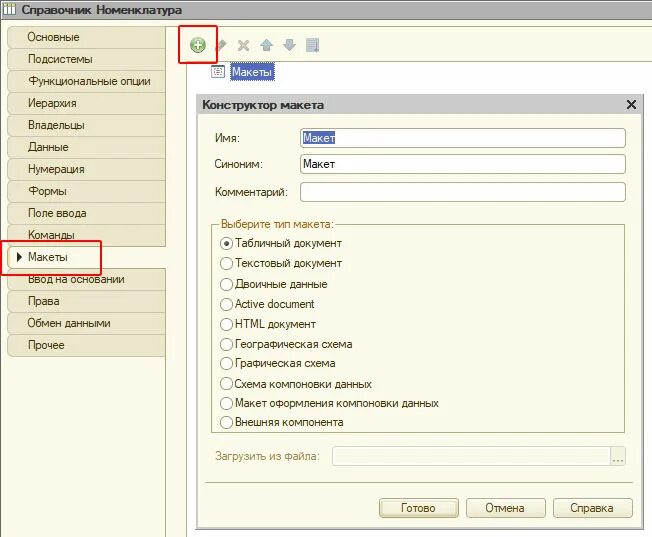The image size is (652, 537).
Task: Click the Move Down arrow icon
Action: coord(289,45)
